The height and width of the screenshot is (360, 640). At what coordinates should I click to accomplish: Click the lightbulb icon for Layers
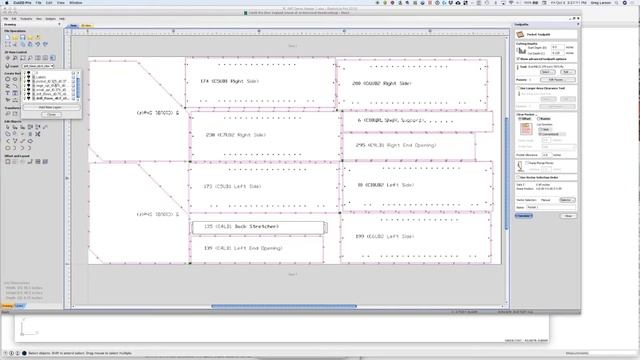click(x=7, y=66)
